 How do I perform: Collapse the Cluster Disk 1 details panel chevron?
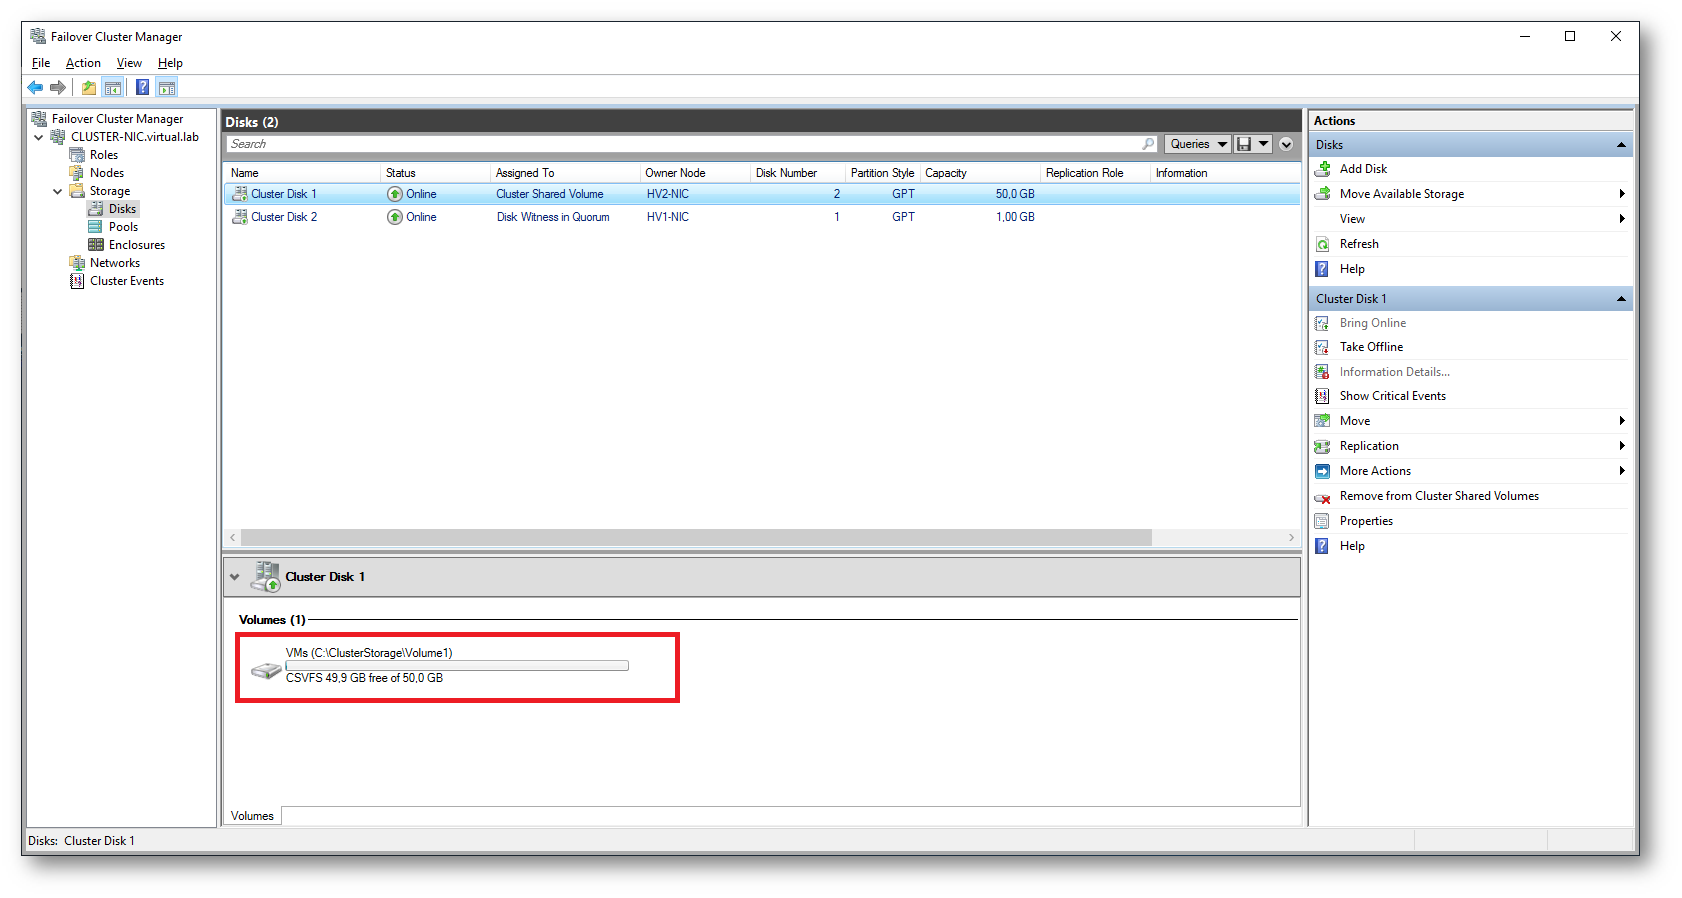click(x=235, y=577)
